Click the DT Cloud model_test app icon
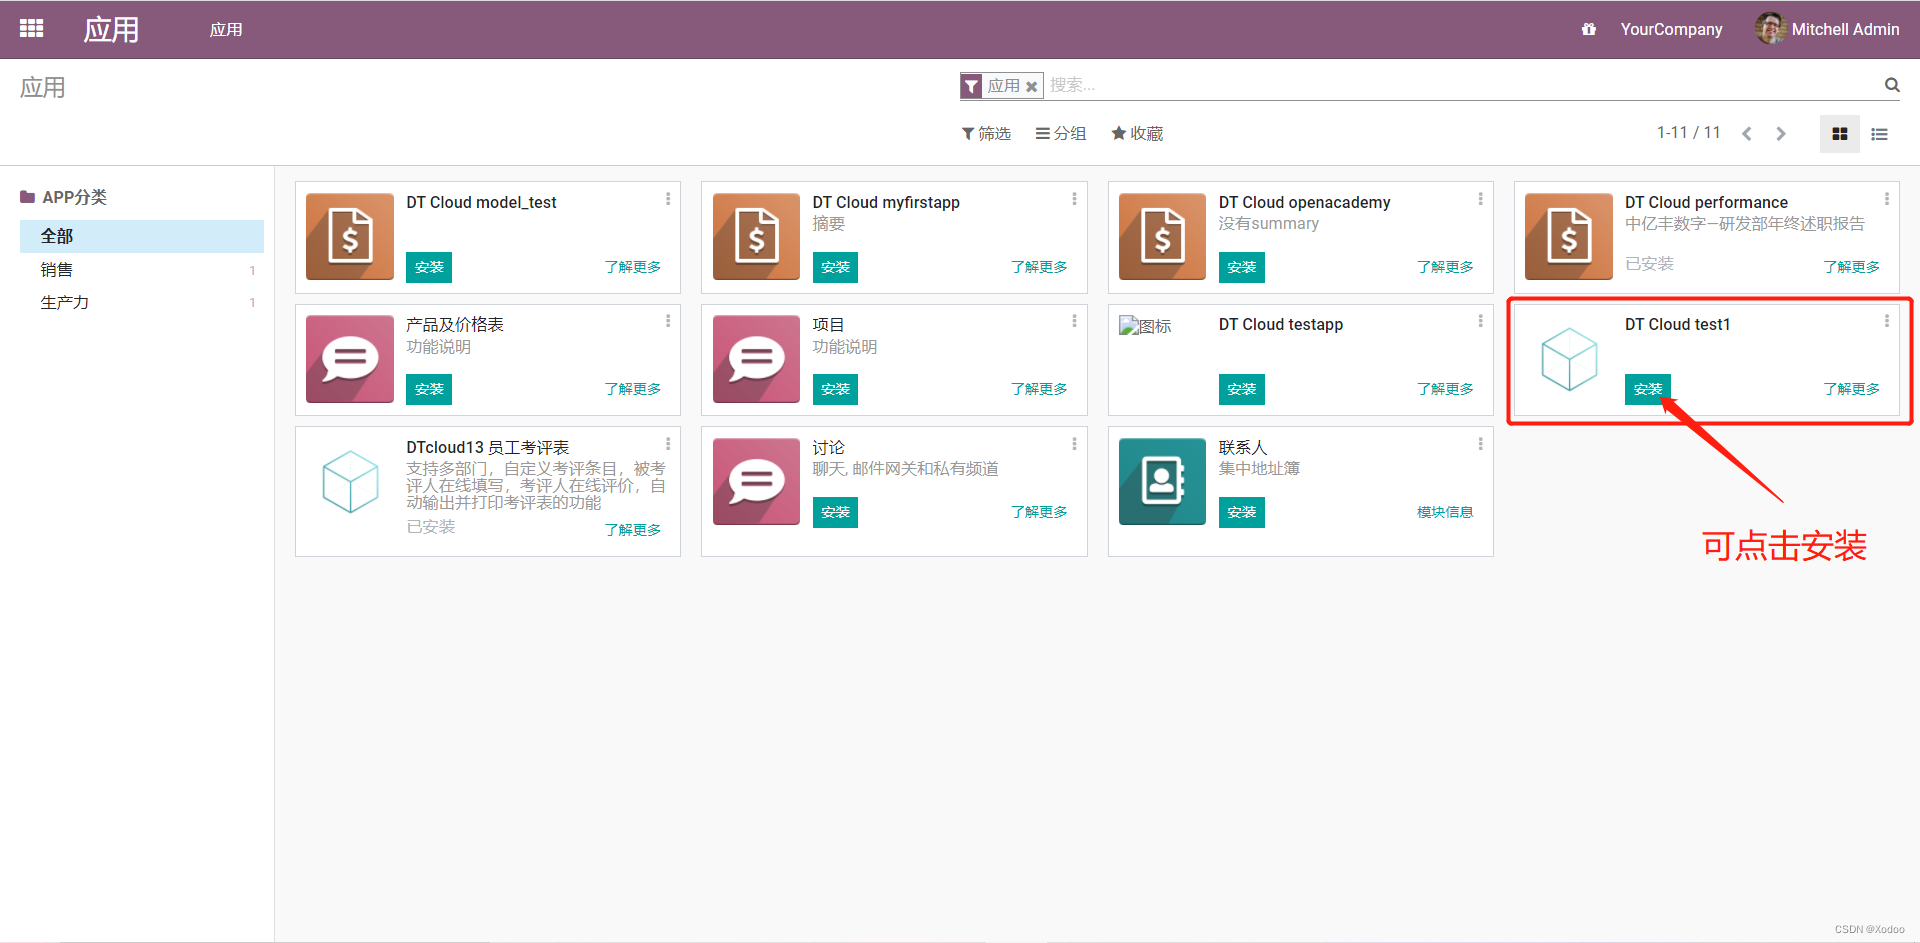The image size is (1920, 943). pyautogui.click(x=349, y=237)
